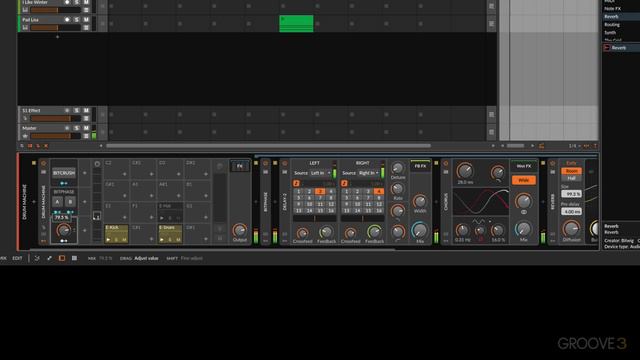Click the S1 Effect track type icon

[25, 118]
